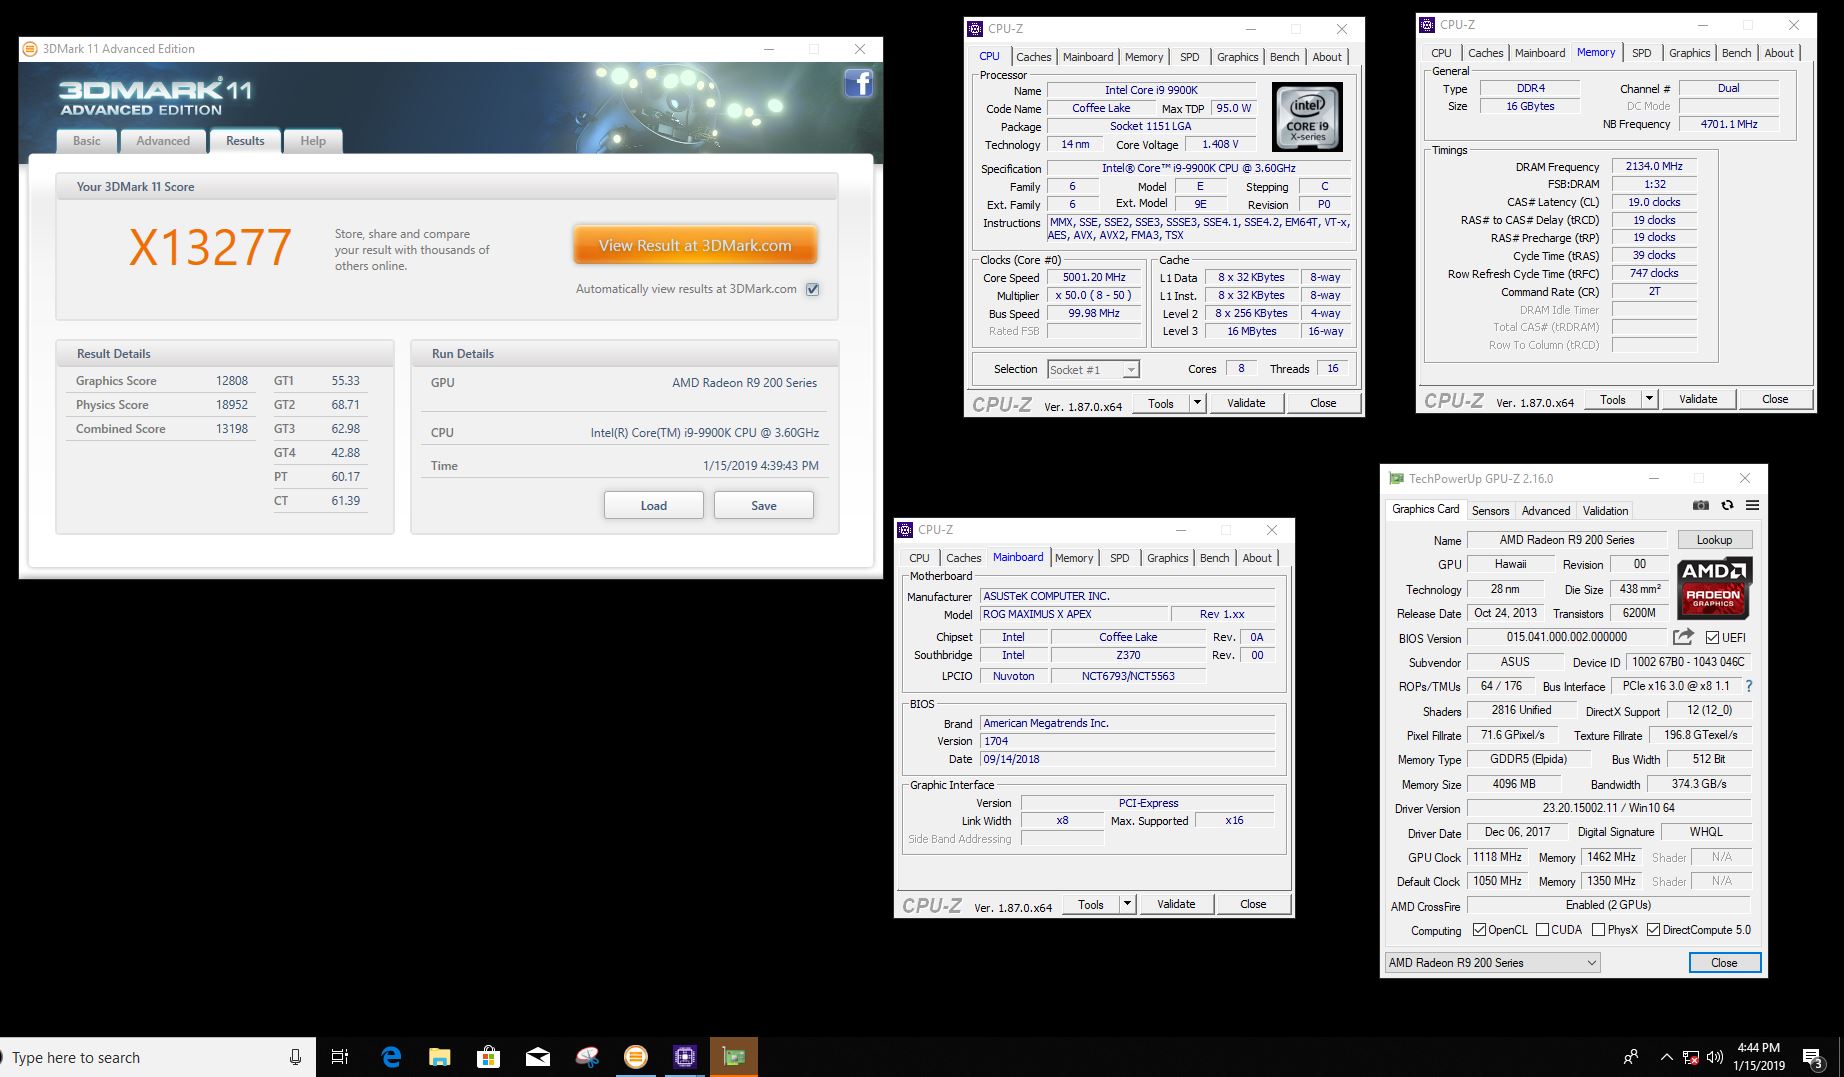Open the Help tab in 3DMark 11
This screenshot has height=1077, width=1844.
pos(313,141)
